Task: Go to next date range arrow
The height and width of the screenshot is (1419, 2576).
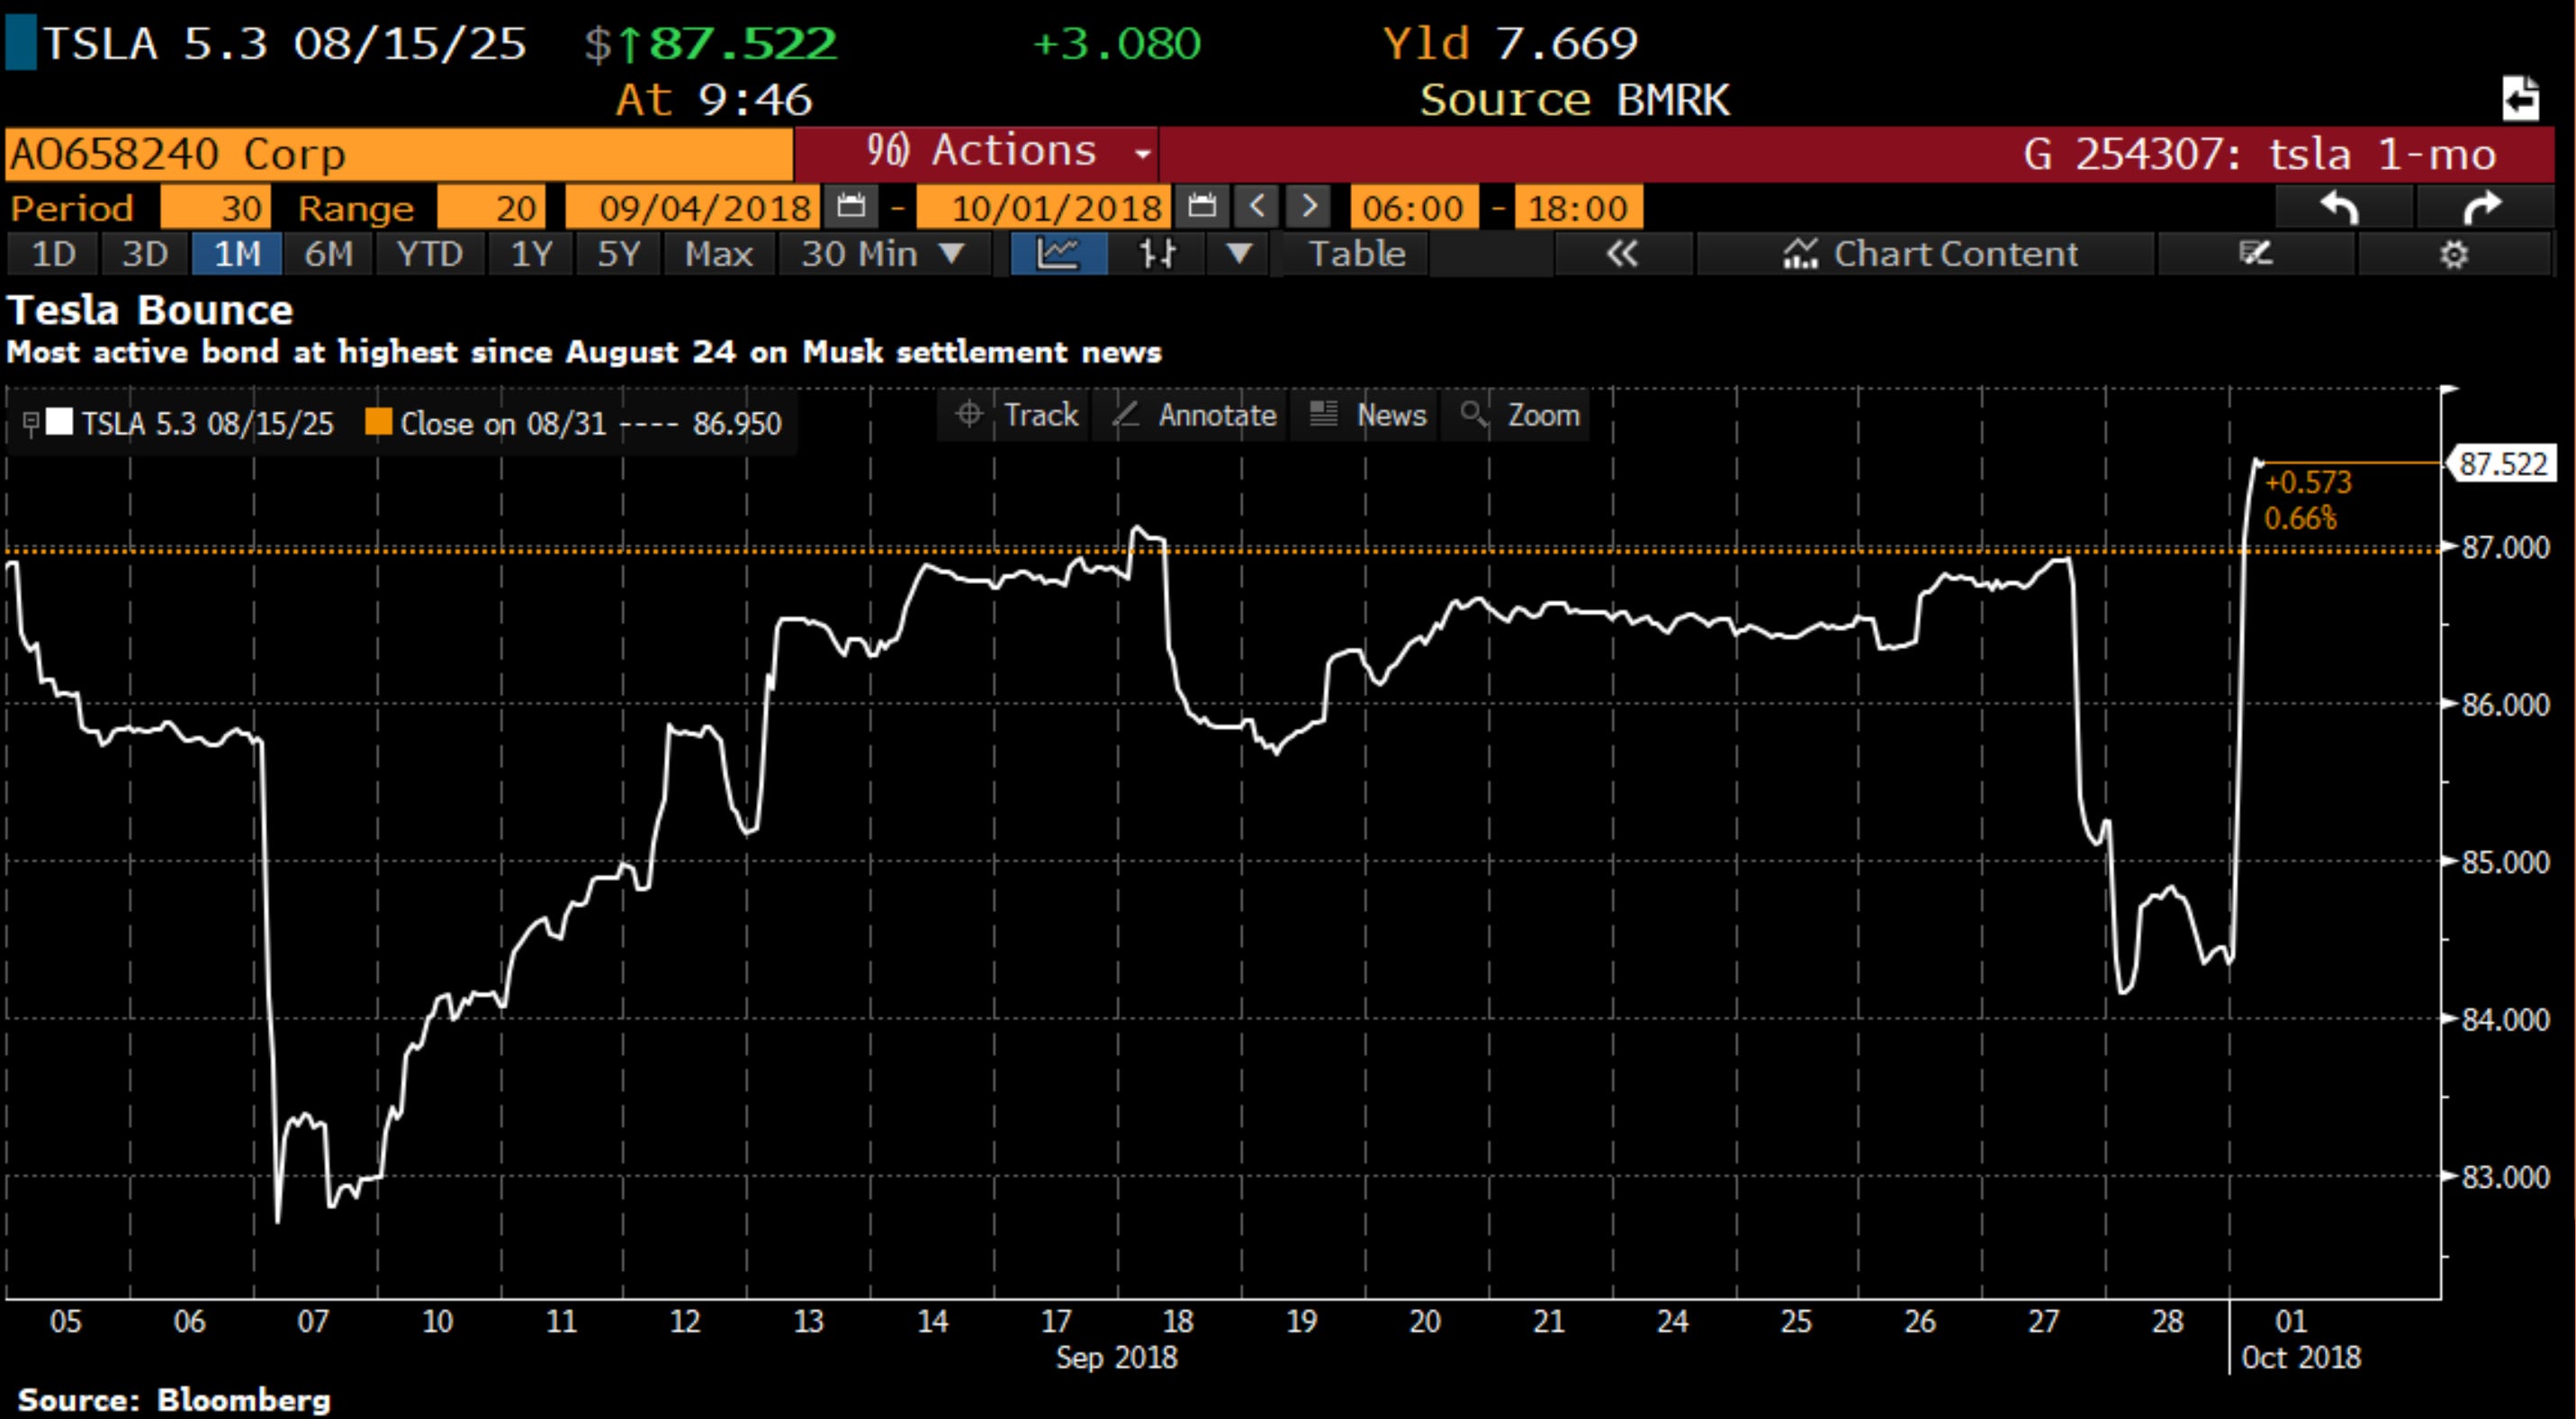Action: [1308, 207]
